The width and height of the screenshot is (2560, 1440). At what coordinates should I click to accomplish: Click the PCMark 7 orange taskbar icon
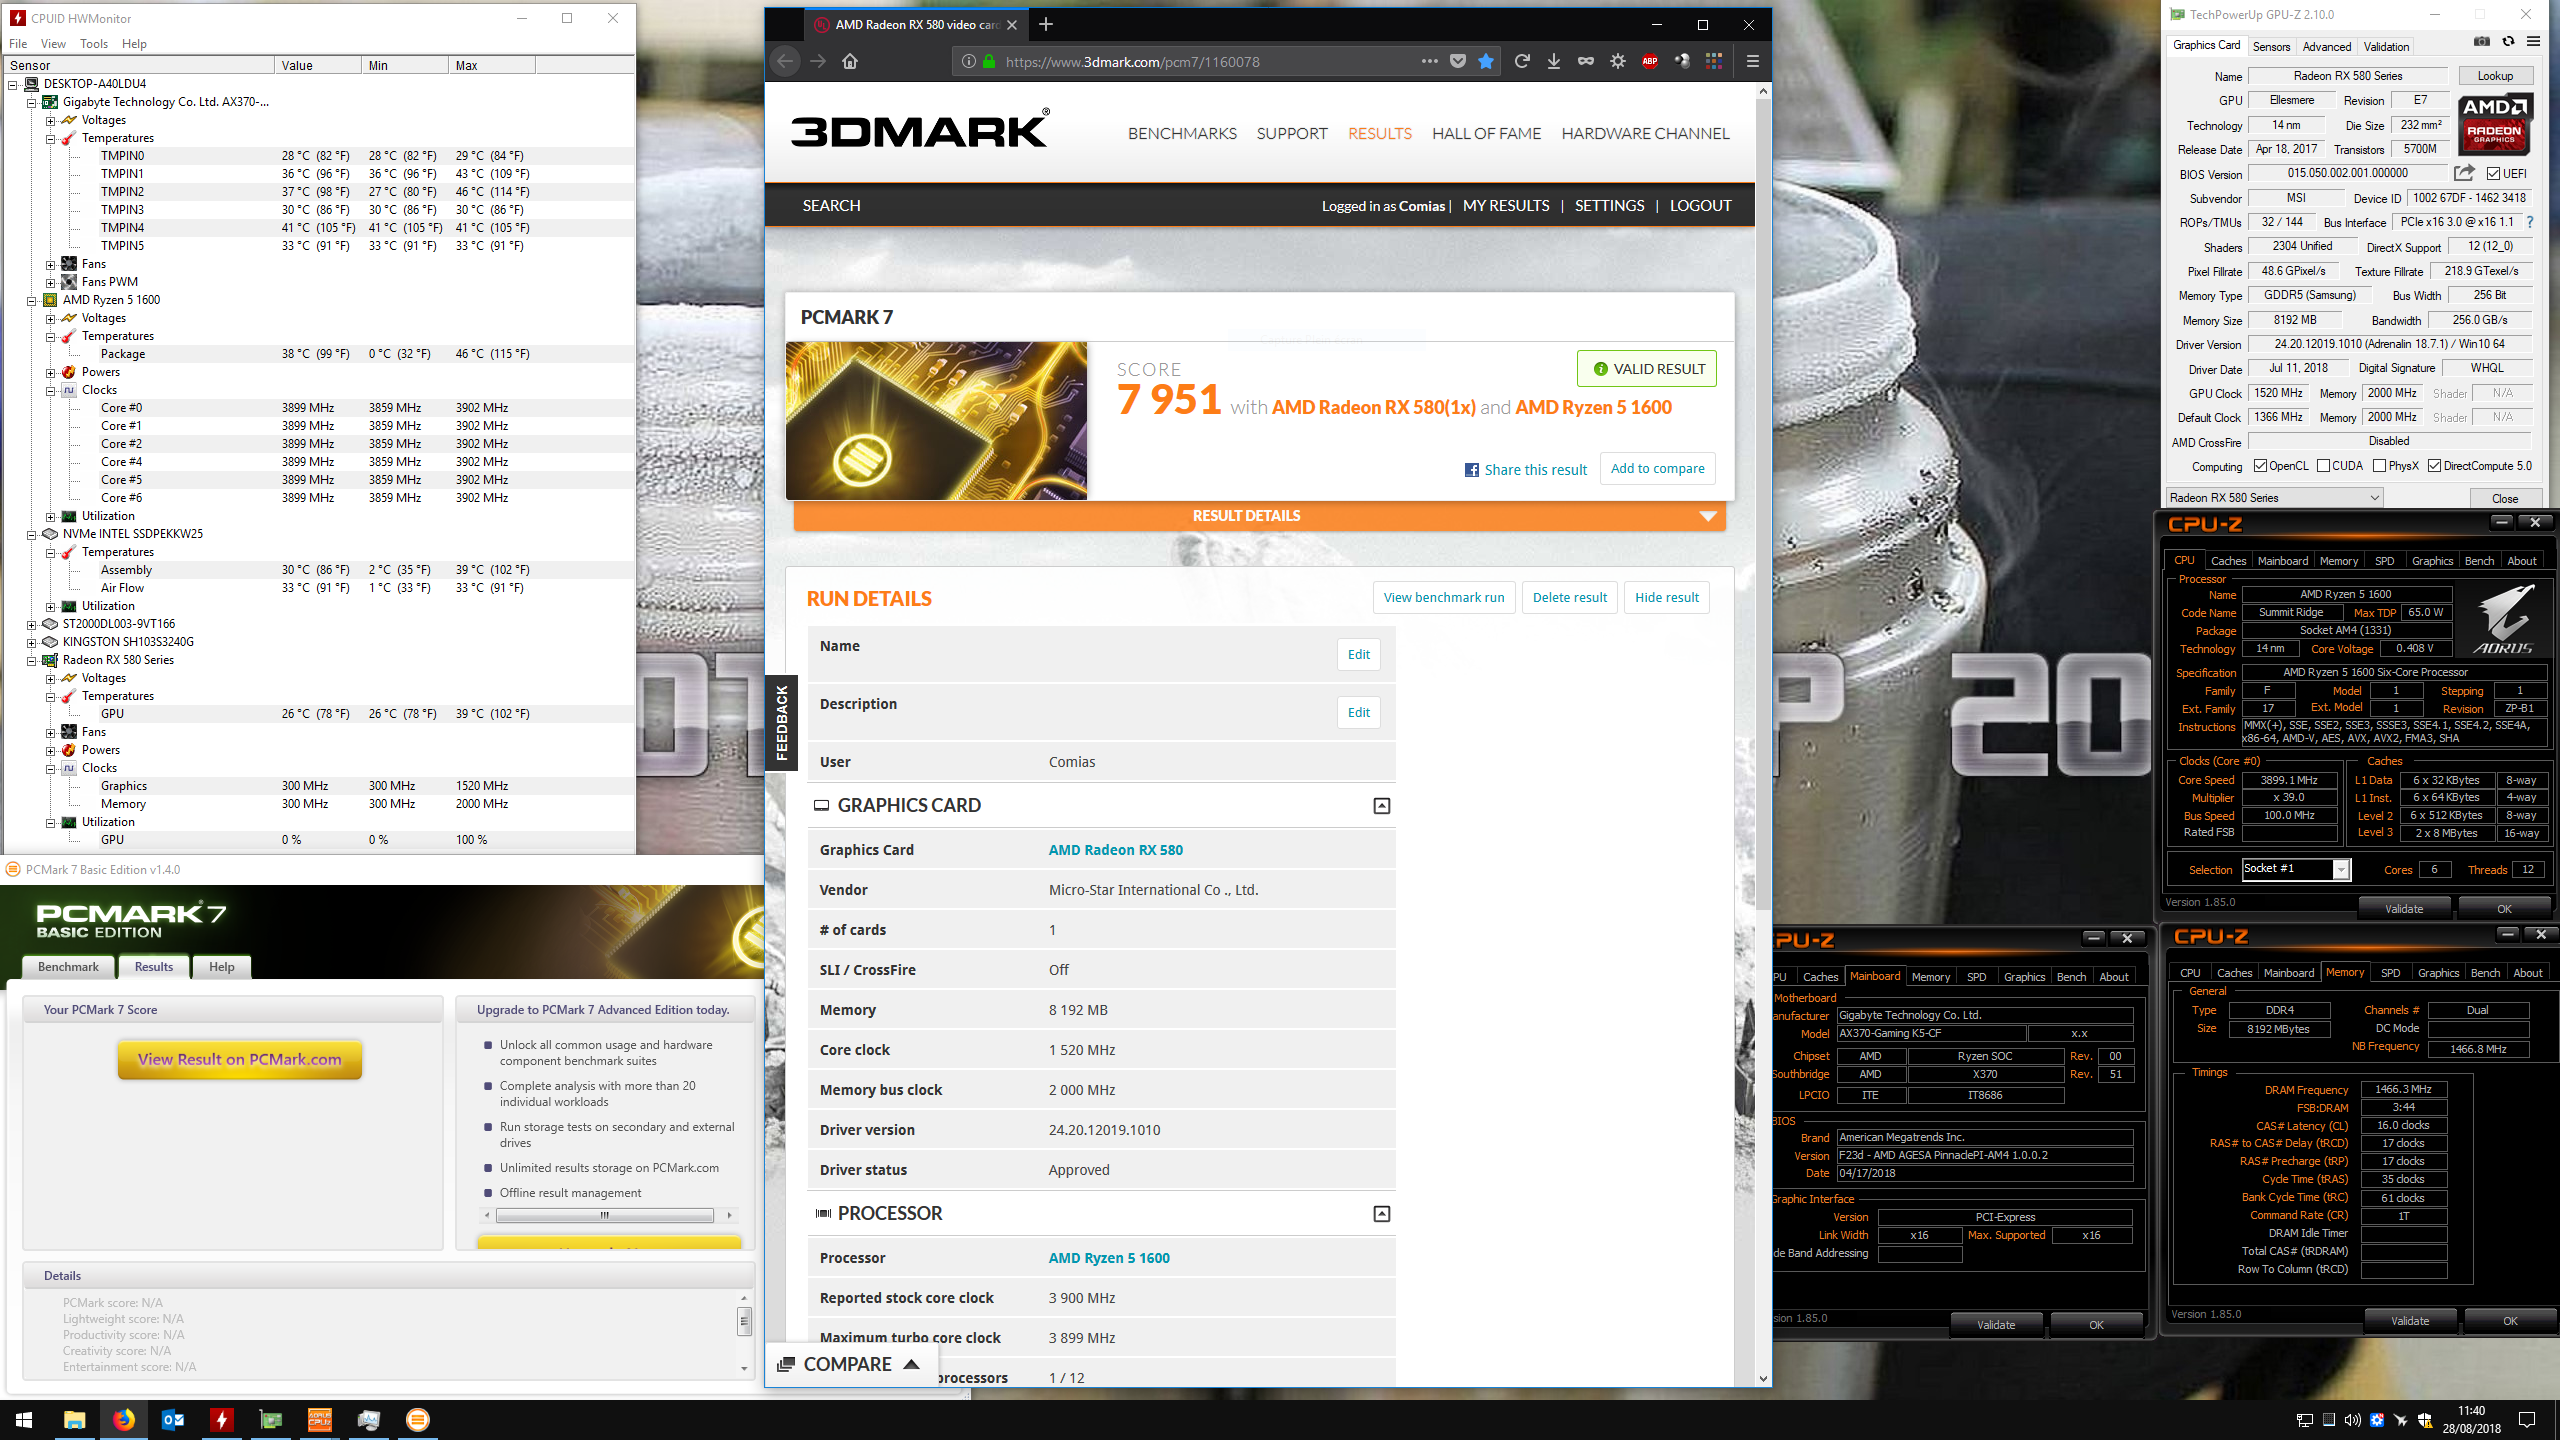coord(418,1420)
